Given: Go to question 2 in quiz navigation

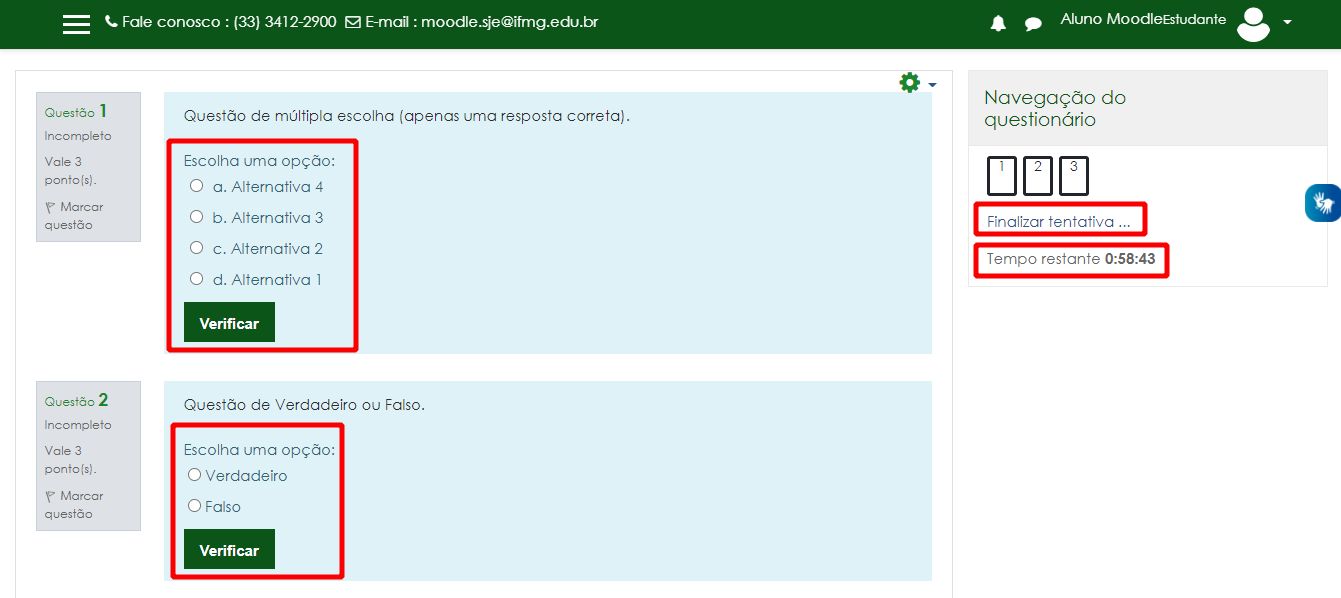Looking at the screenshot, I should (x=1038, y=176).
